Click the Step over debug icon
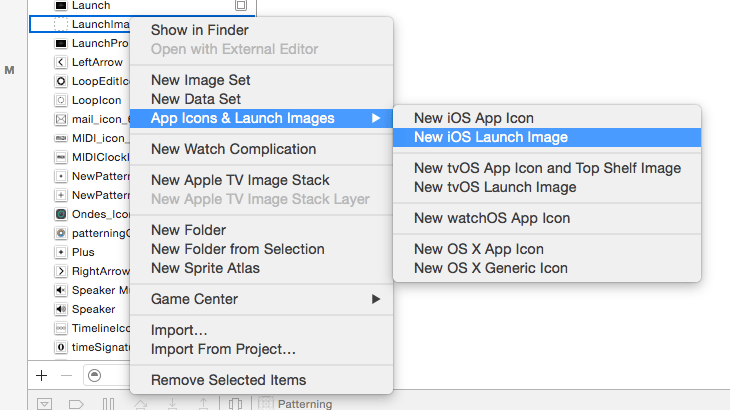Image resolution: width=730 pixels, height=410 pixels. [141, 404]
